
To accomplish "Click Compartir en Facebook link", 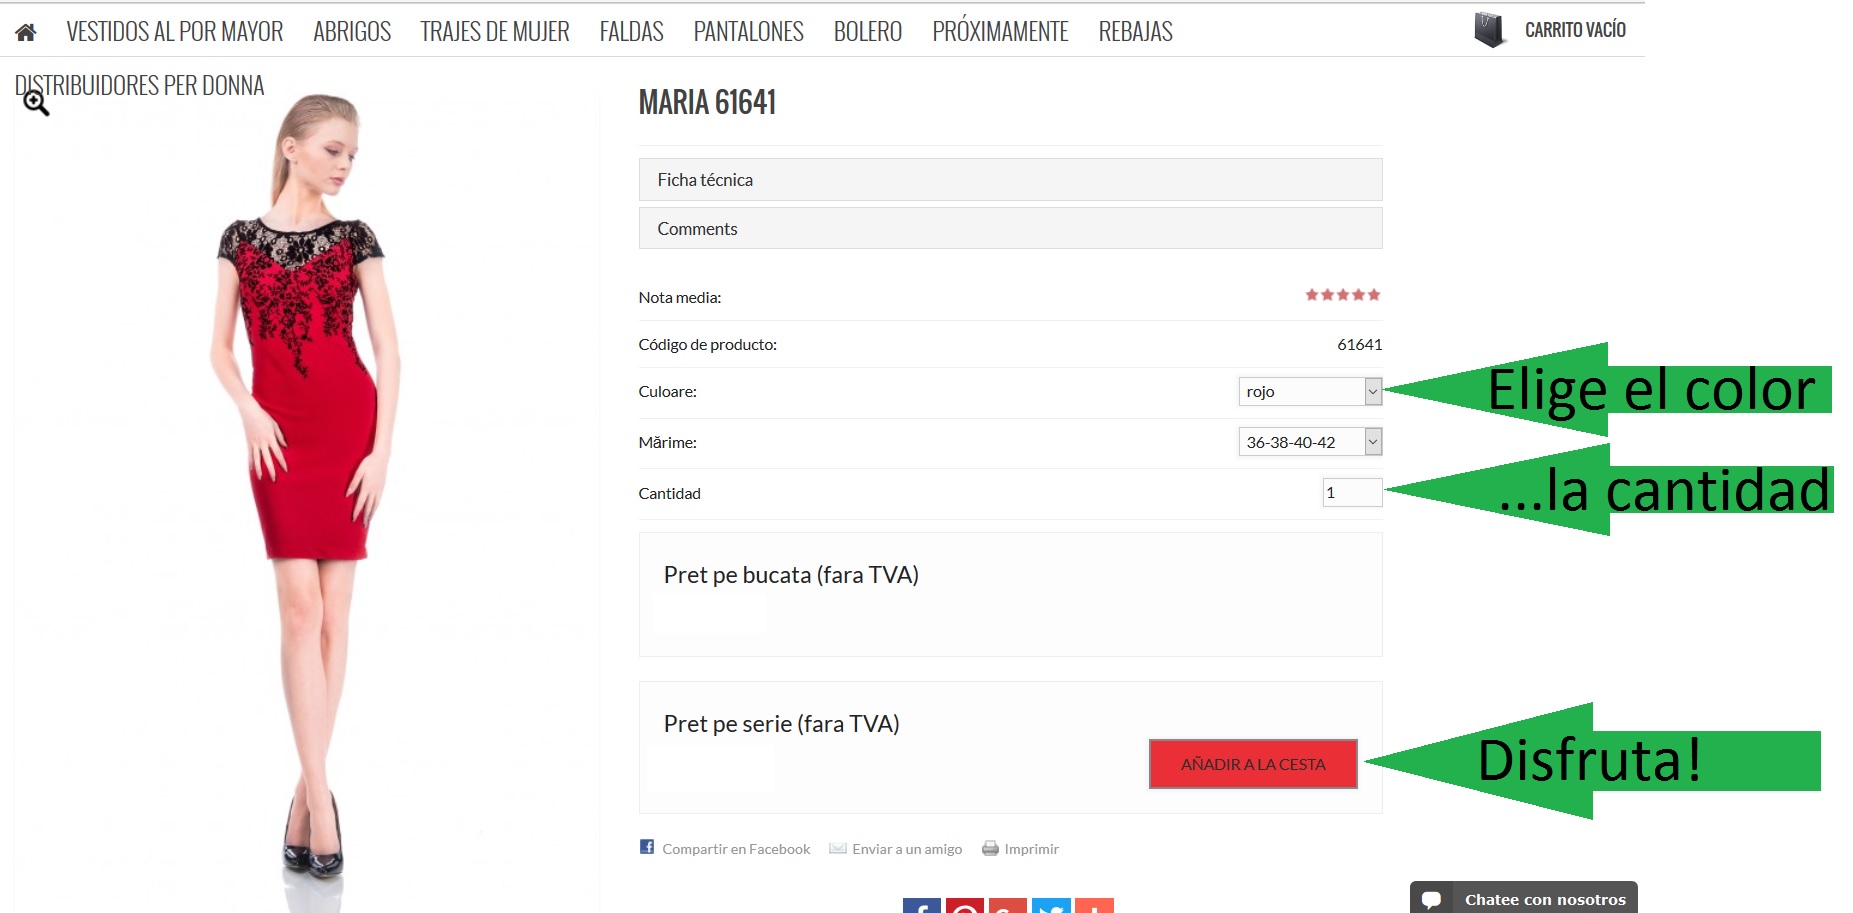I will pos(736,849).
